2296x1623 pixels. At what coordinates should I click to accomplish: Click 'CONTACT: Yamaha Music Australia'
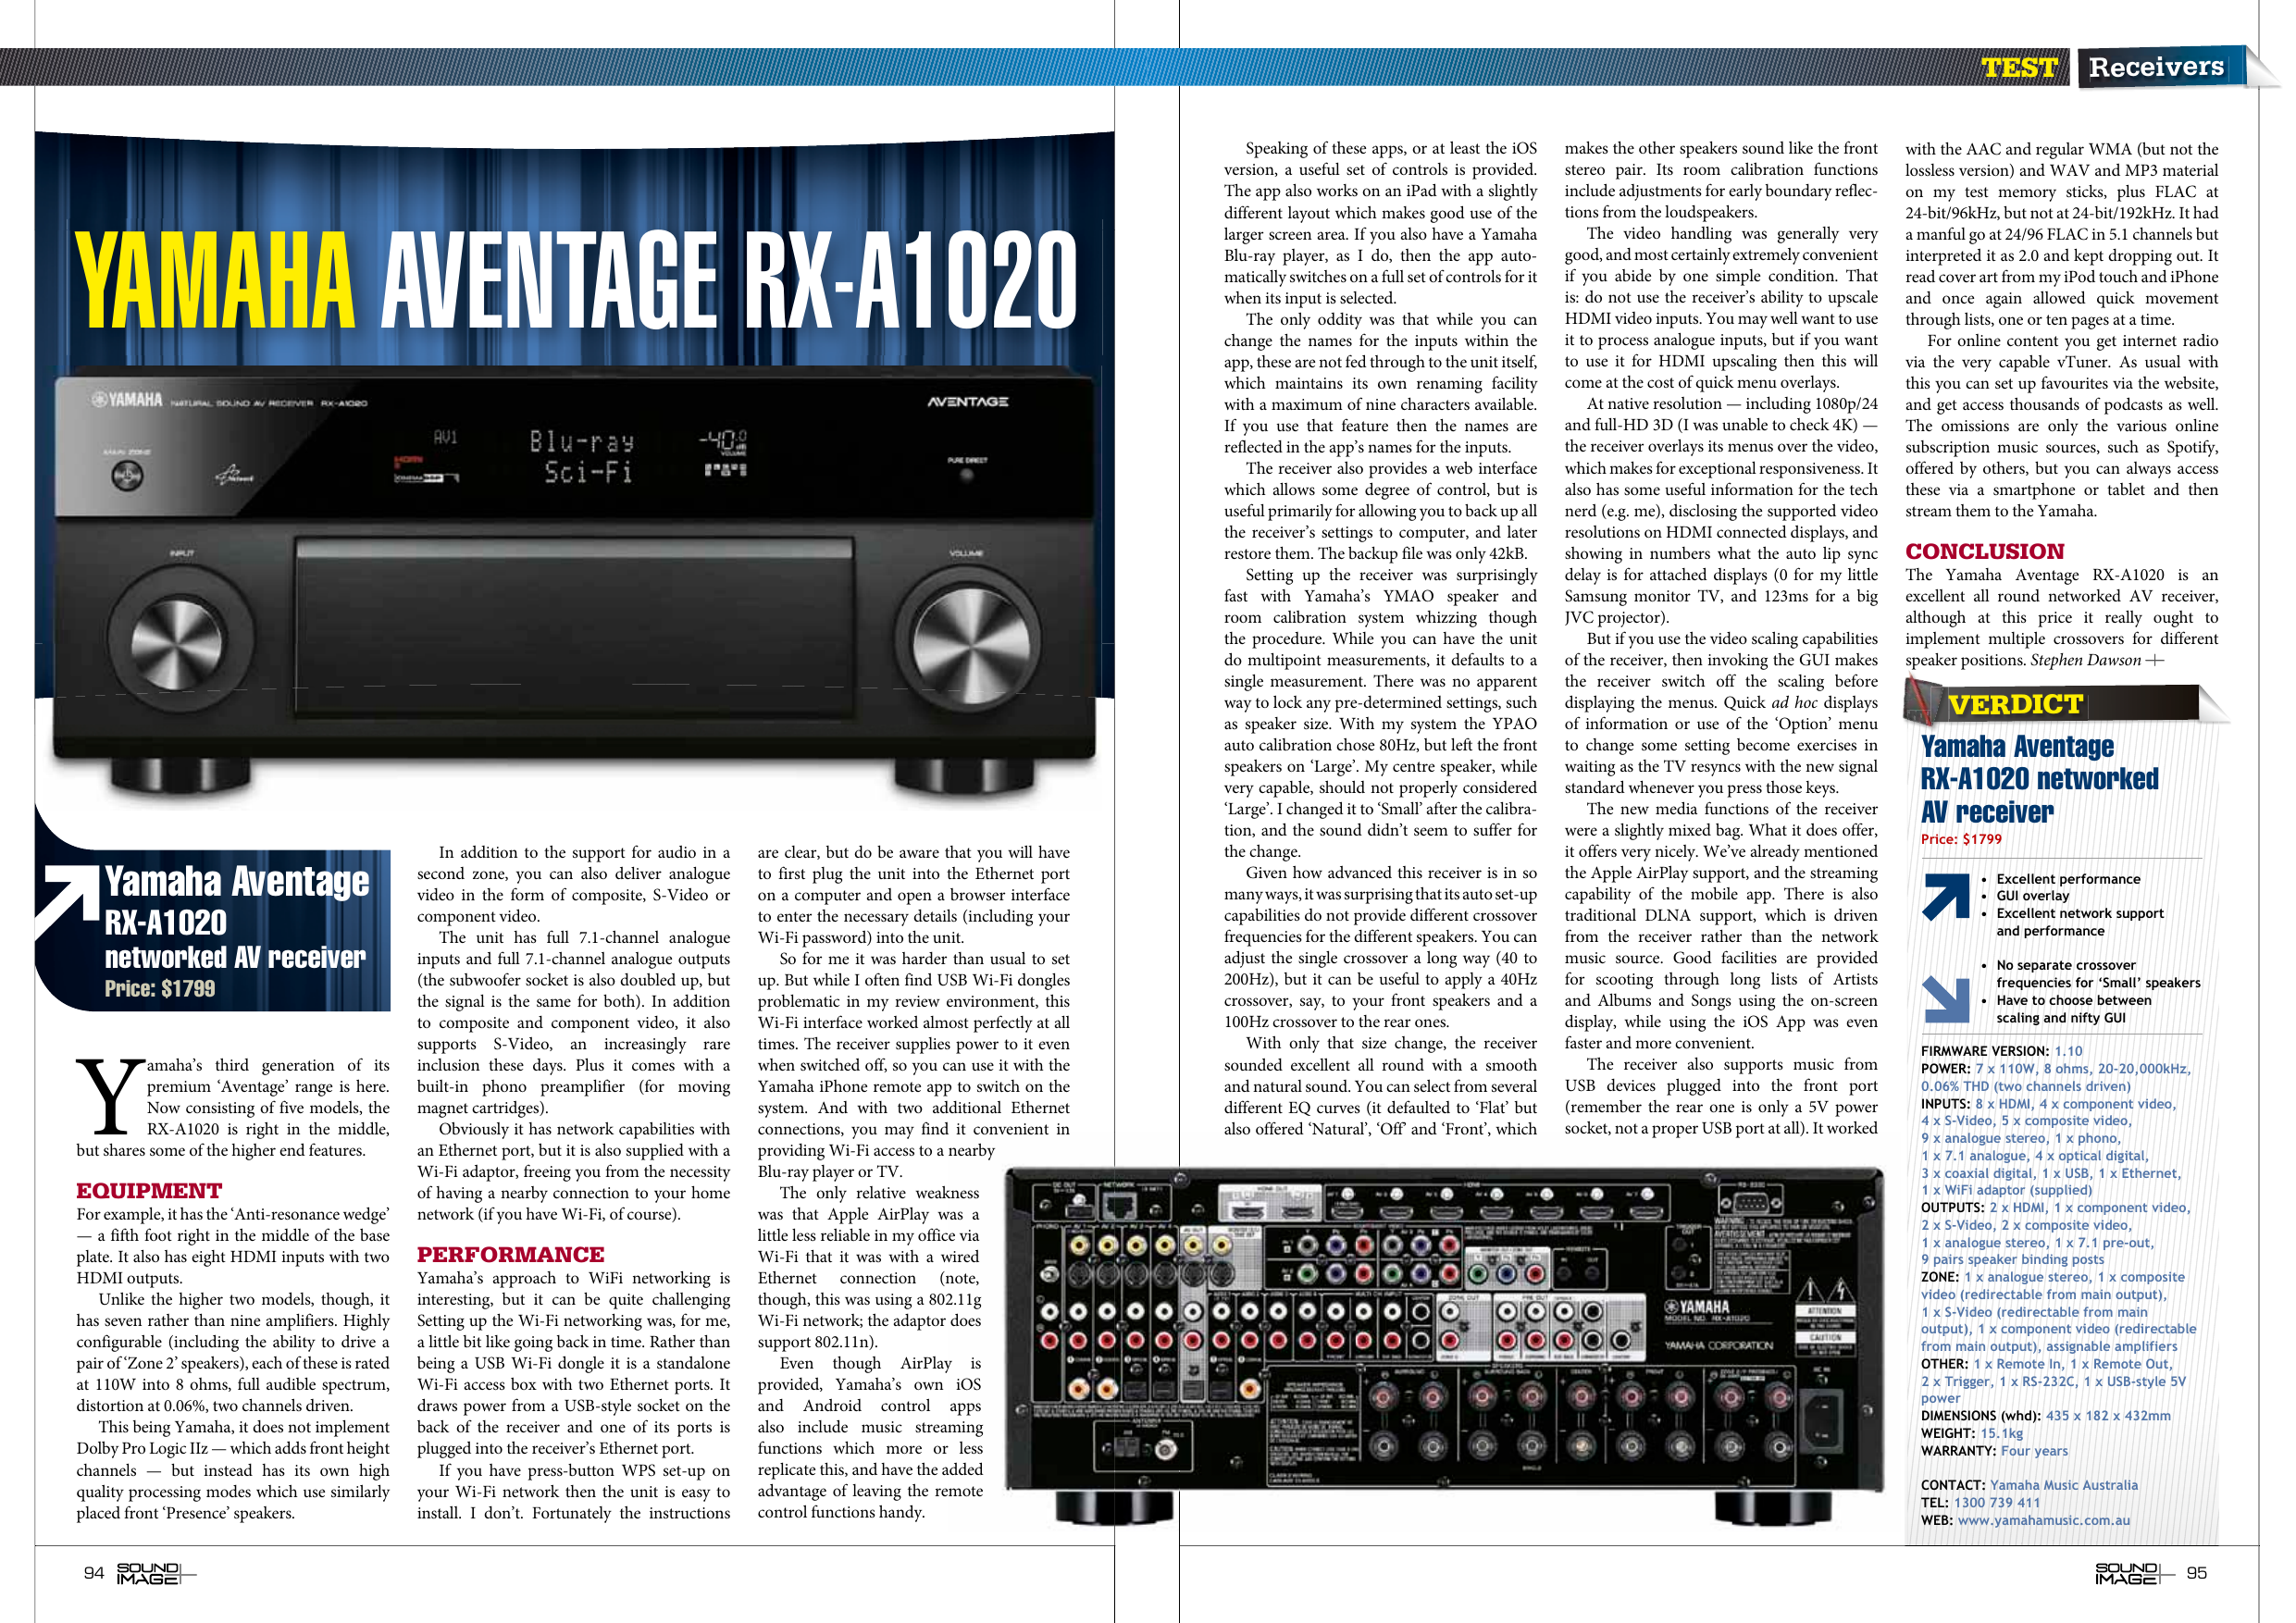tap(2029, 1486)
